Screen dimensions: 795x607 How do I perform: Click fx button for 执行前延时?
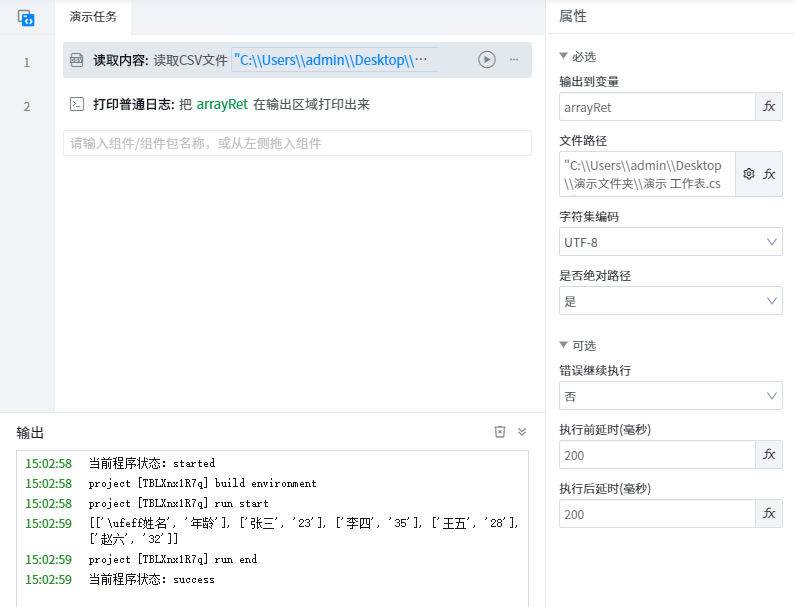pyautogui.click(x=769, y=454)
